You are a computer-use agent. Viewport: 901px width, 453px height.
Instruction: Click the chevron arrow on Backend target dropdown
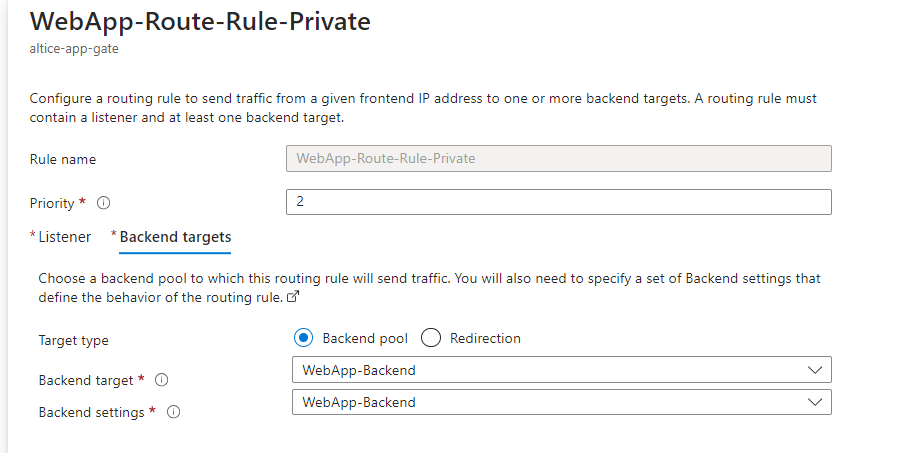pos(815,370)
